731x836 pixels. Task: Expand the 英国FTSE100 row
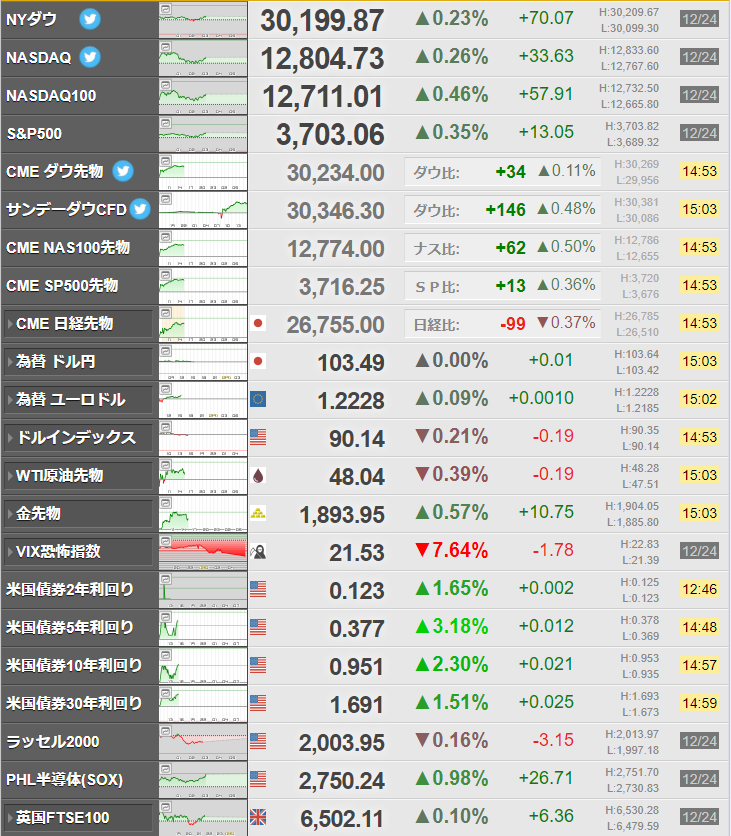[x=78, y=817]
